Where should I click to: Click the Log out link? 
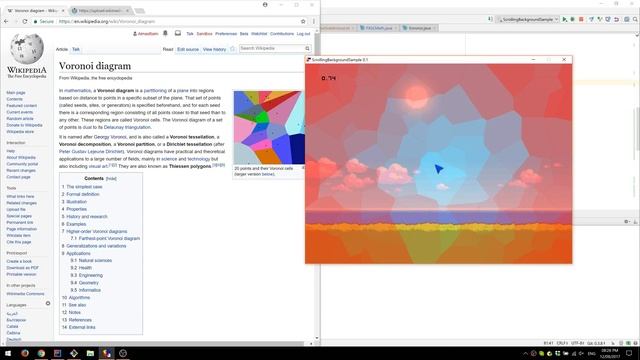click(303, 34)
